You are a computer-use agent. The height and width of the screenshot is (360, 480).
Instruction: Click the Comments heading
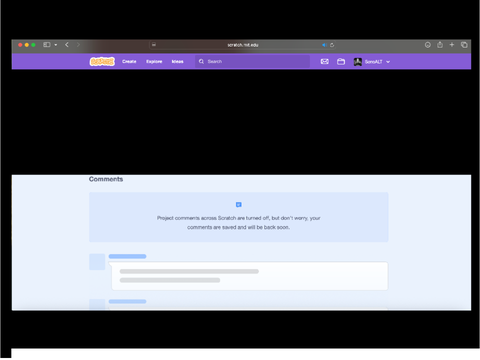coord(106,179)
